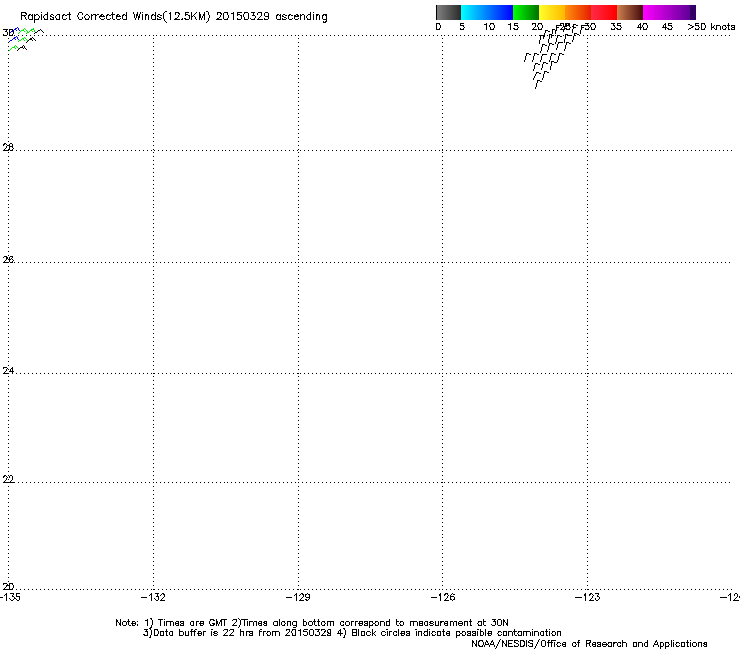Click the latitude axis label '28'
Image resolution: width=740 pixels, height=650 pixels.
[8, 147]
